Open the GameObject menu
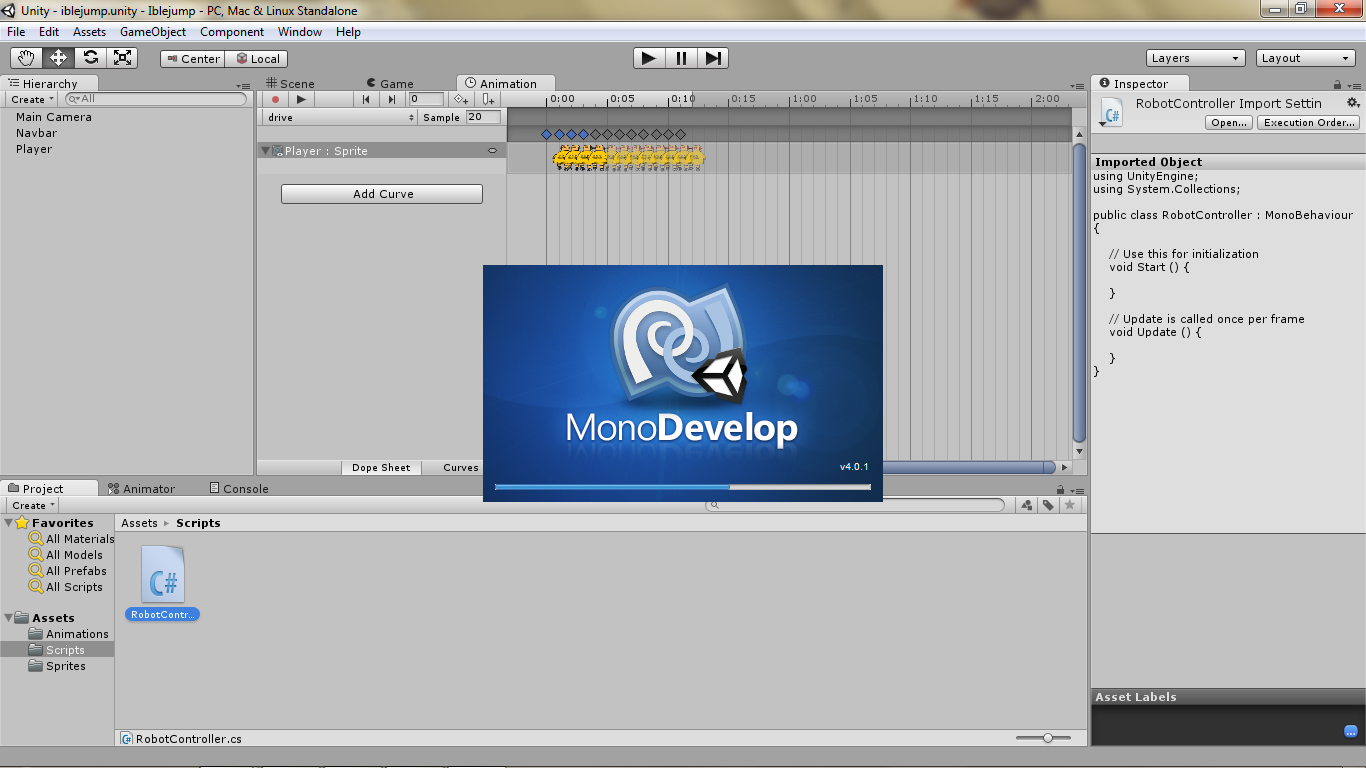 152,31
